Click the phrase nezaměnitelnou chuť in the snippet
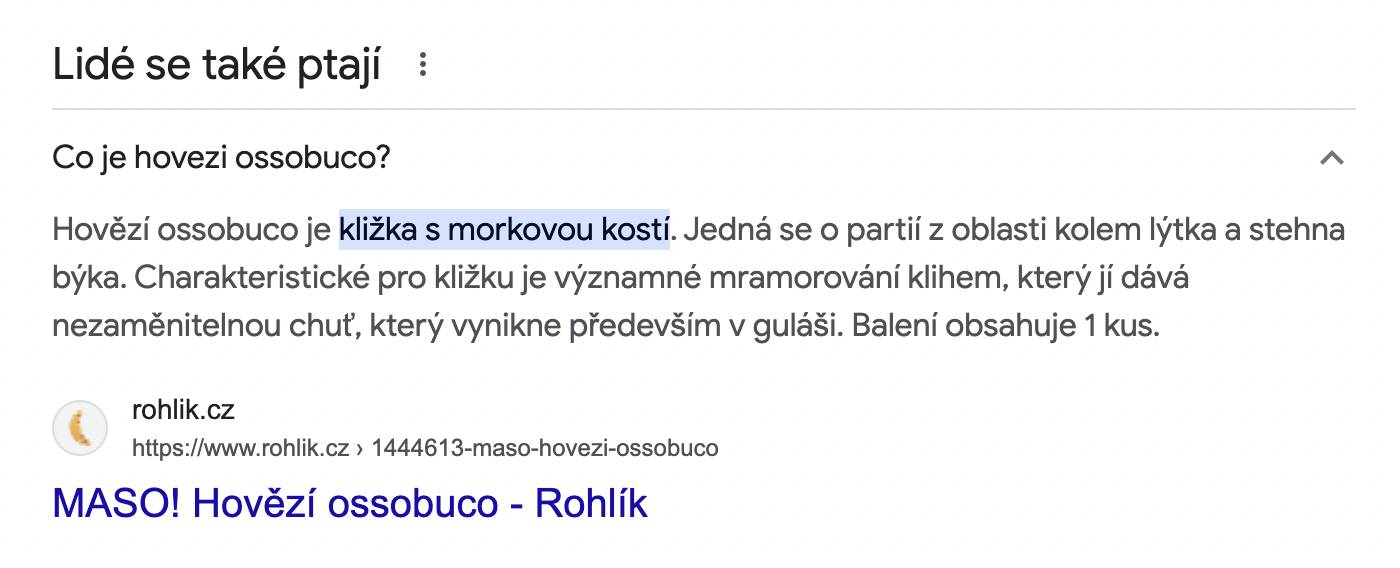Viewport: 1400px width, 568px height. [x=186, y=326]
